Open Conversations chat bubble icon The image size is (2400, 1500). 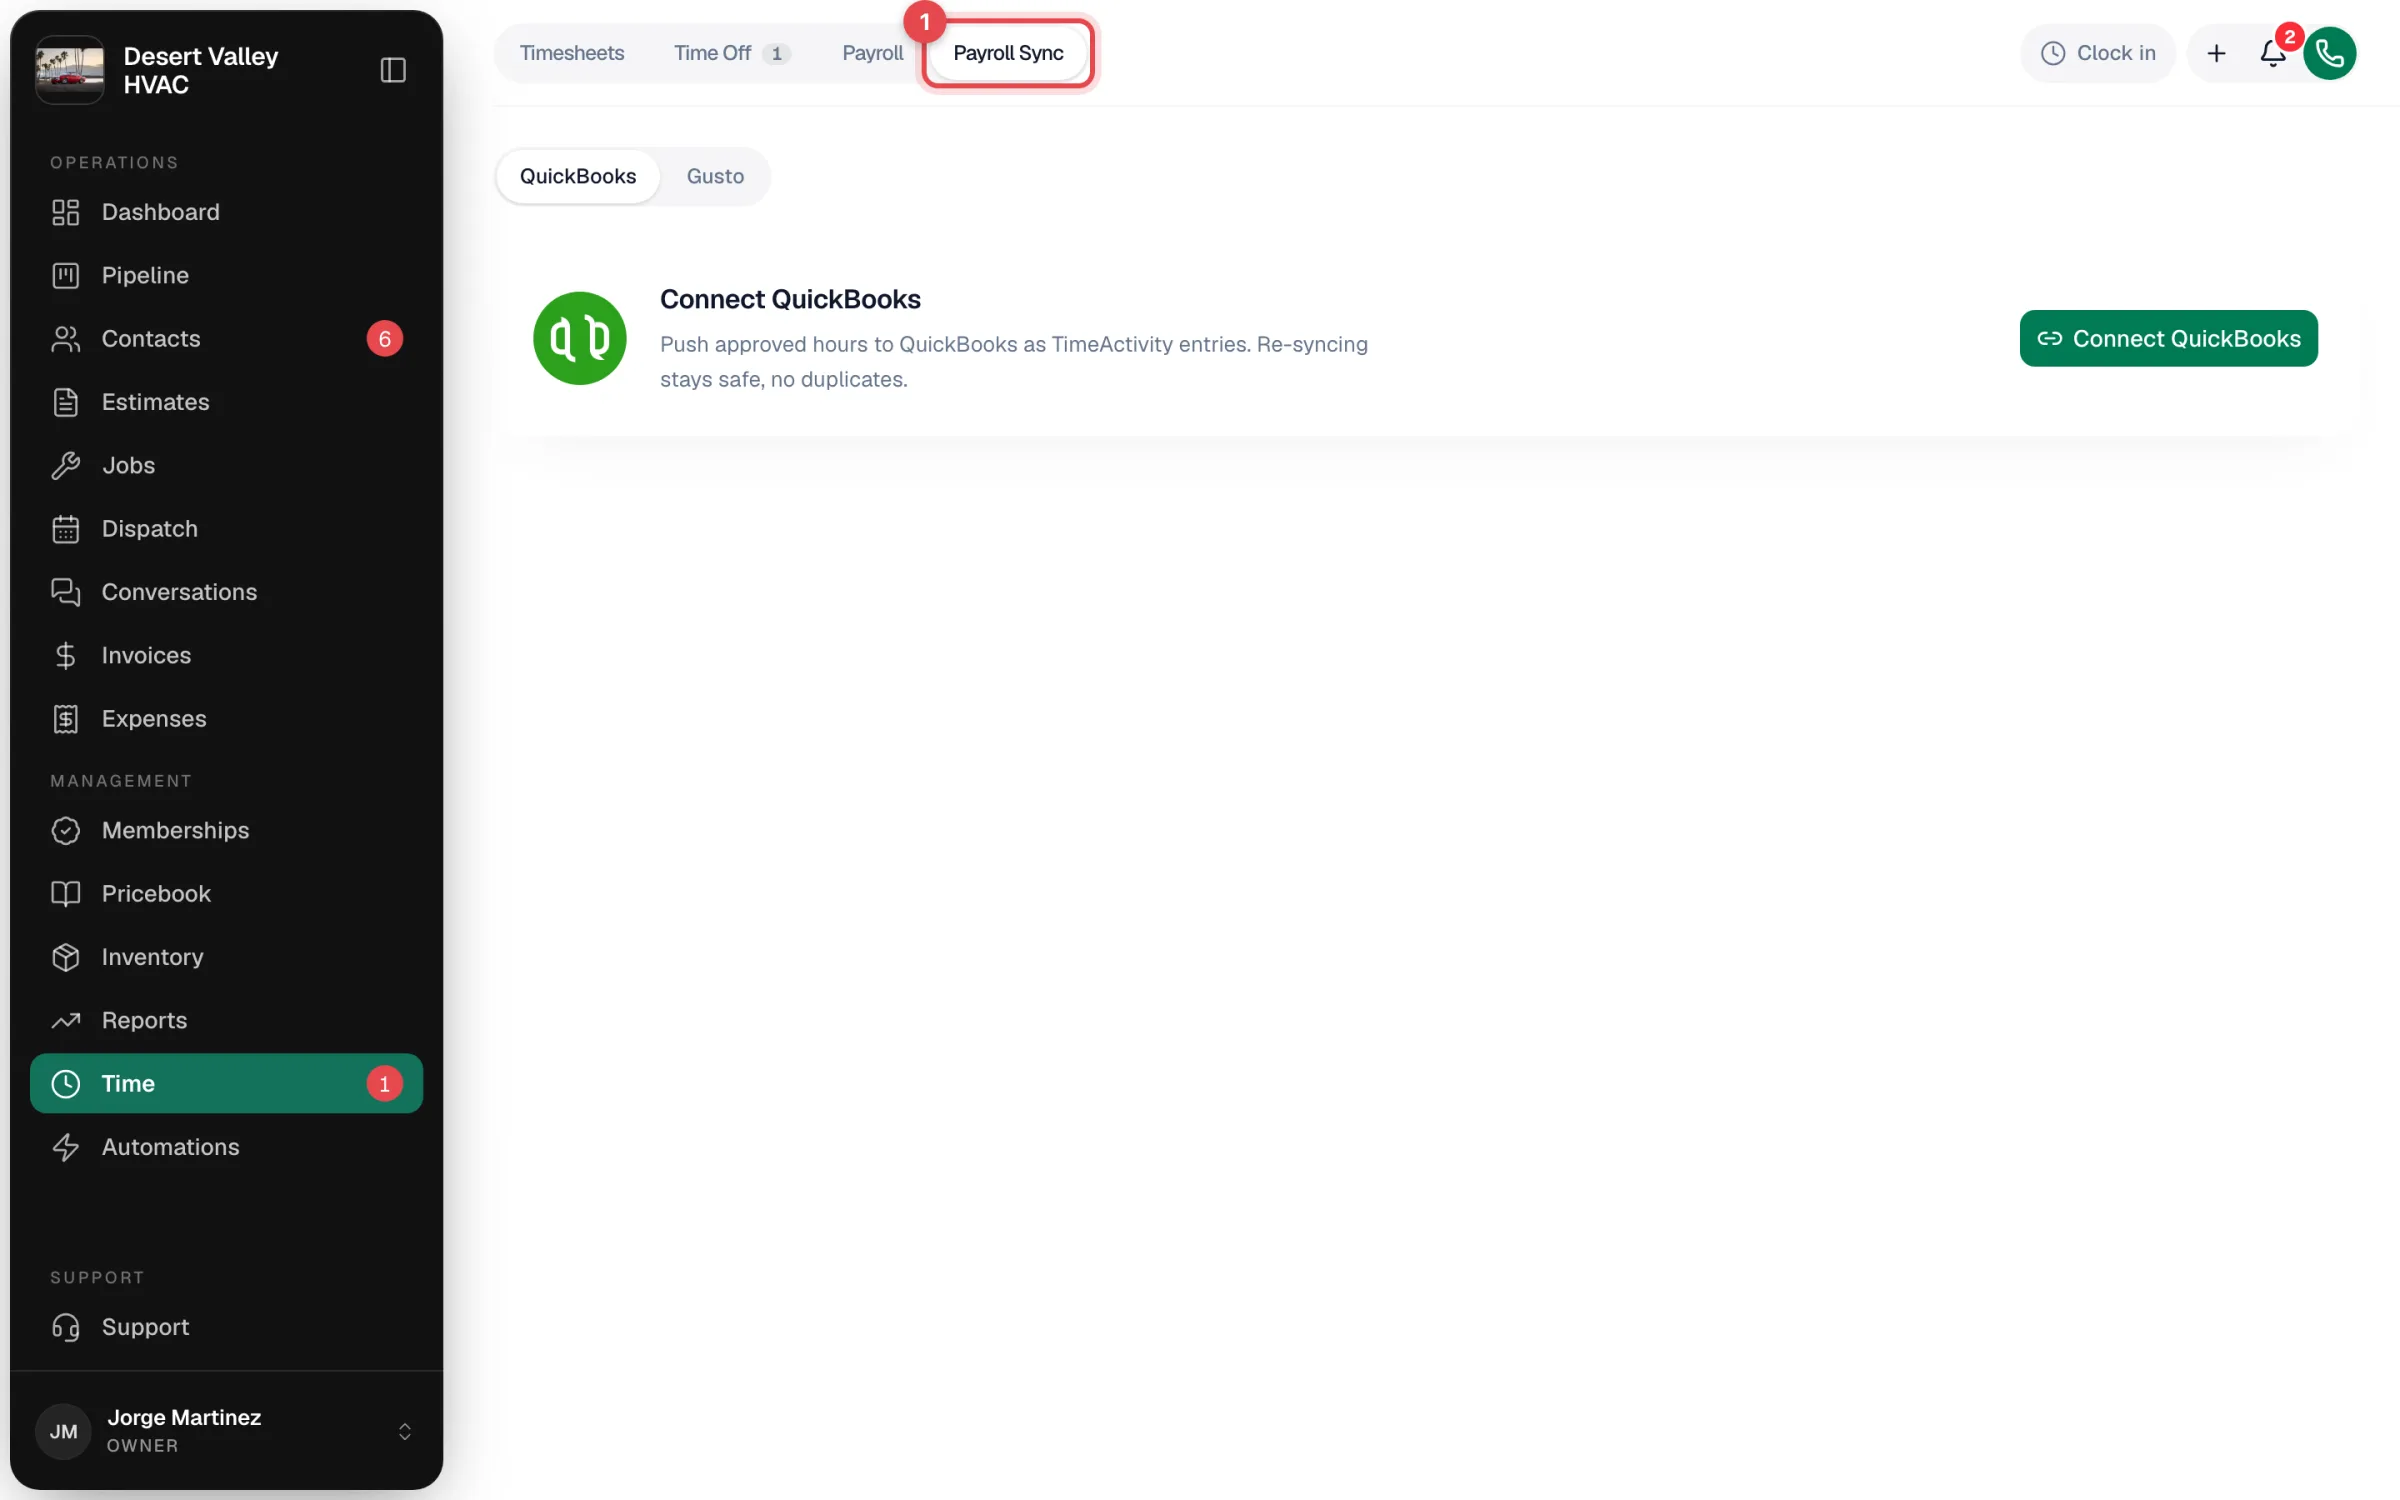66,592
